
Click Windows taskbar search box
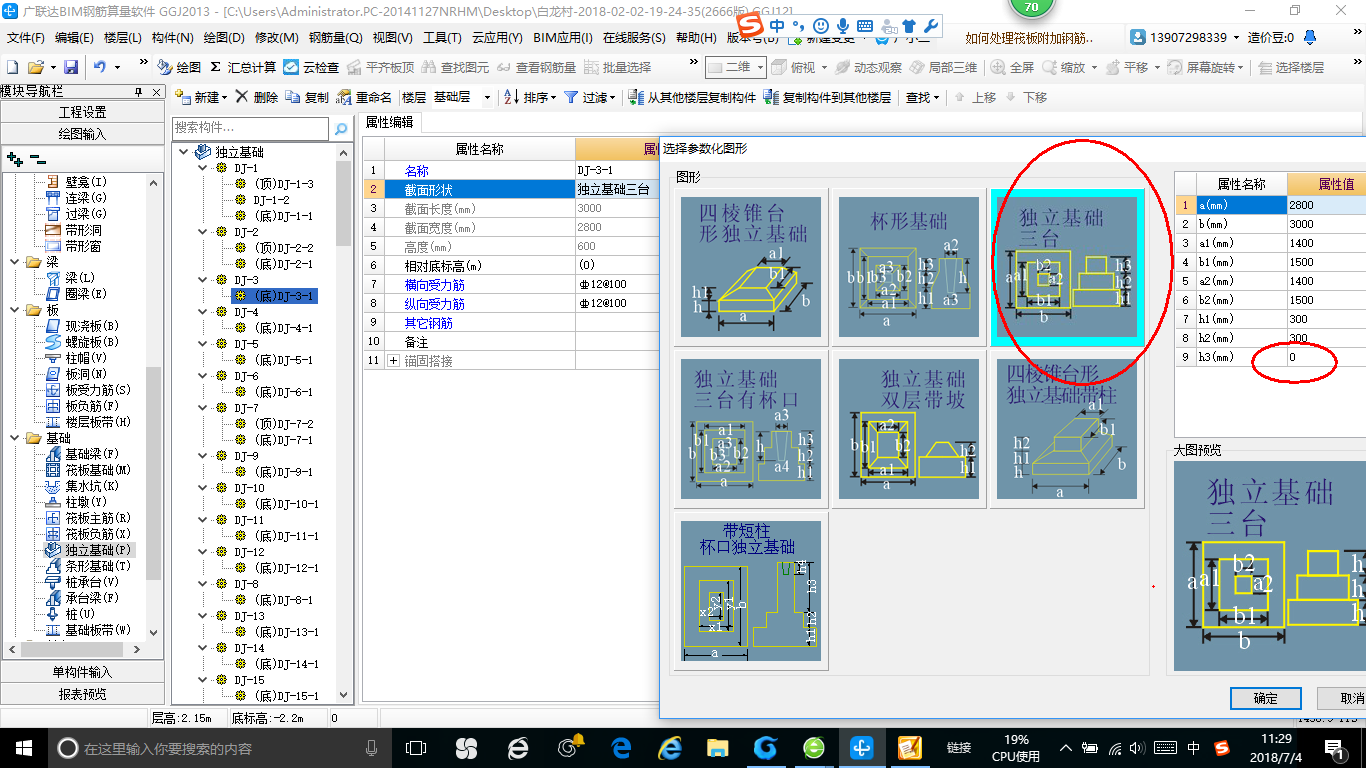tap(218, 747)
